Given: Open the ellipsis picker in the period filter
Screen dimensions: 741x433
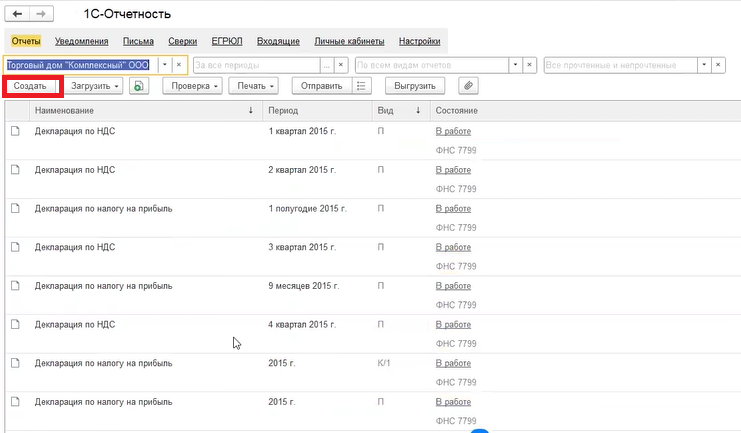Looking at the screenshot, I should coord(326,64).
